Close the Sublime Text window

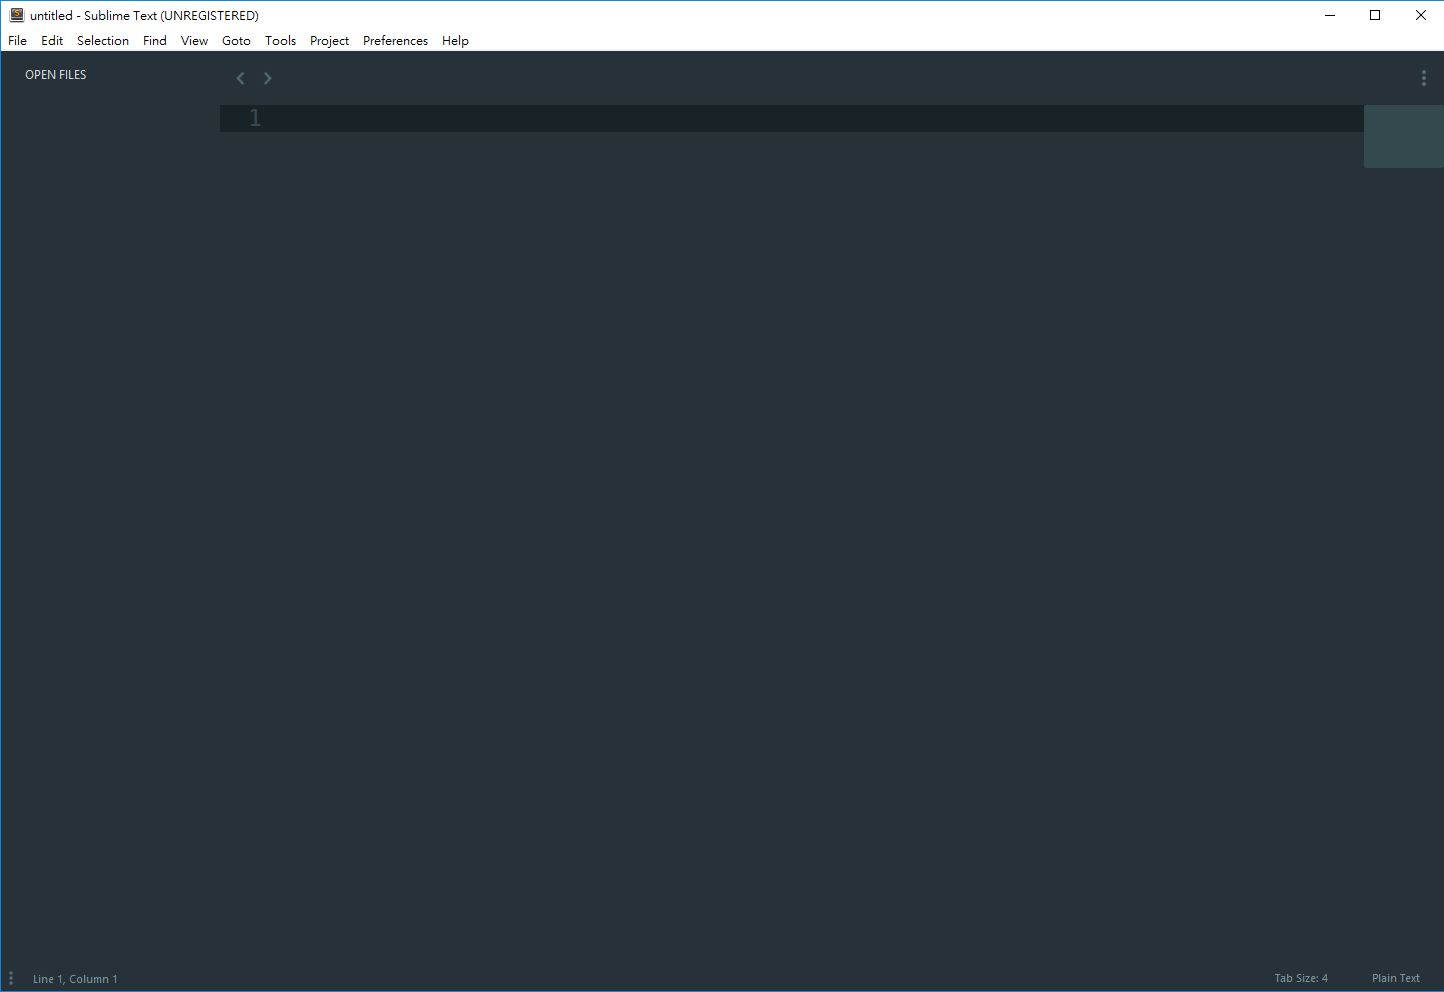[x=1421, y=15]
